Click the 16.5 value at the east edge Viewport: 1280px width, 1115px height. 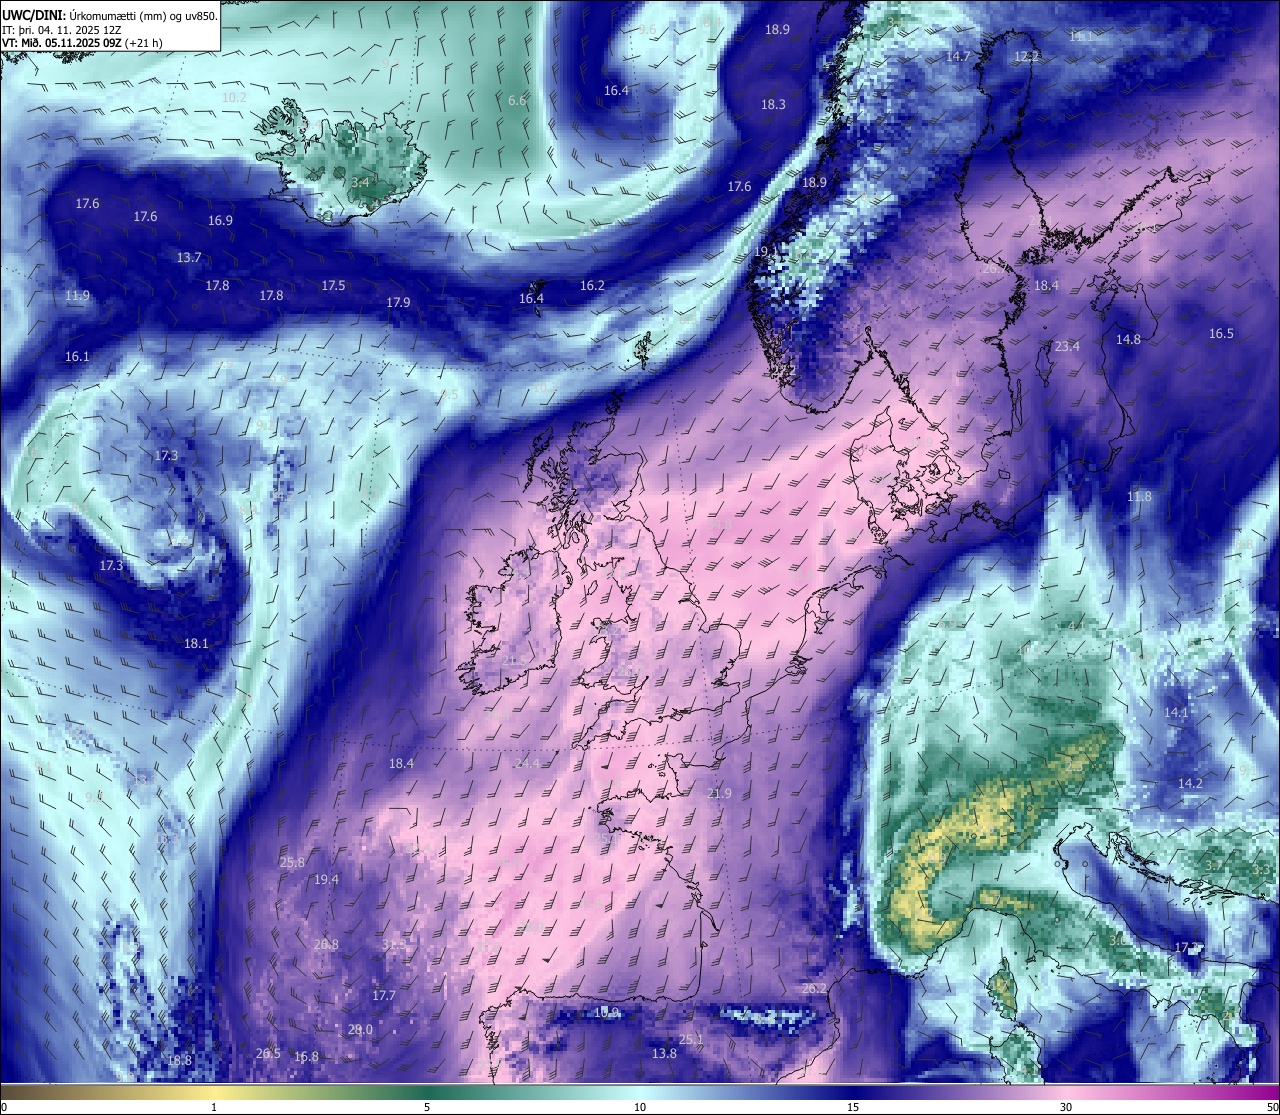1221,333
